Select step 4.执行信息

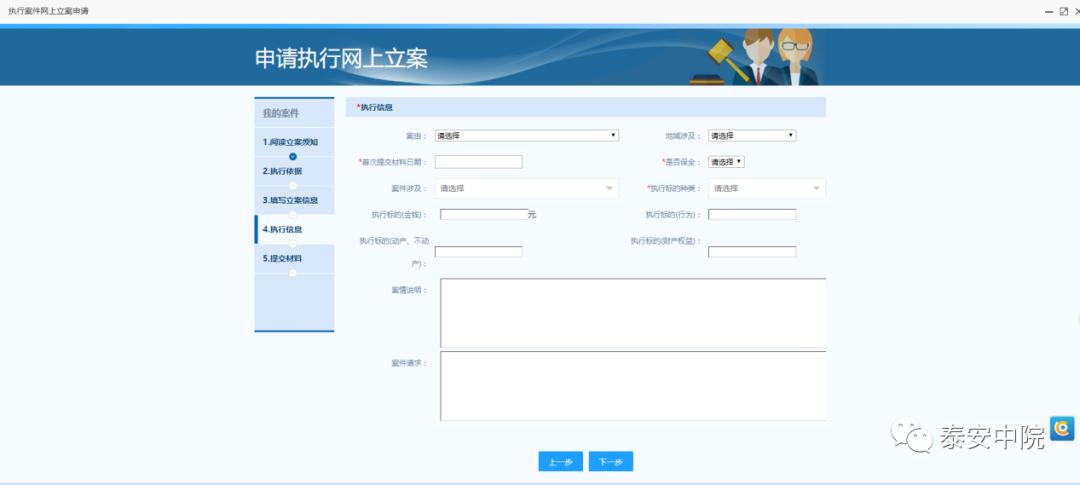pos(294,229)
